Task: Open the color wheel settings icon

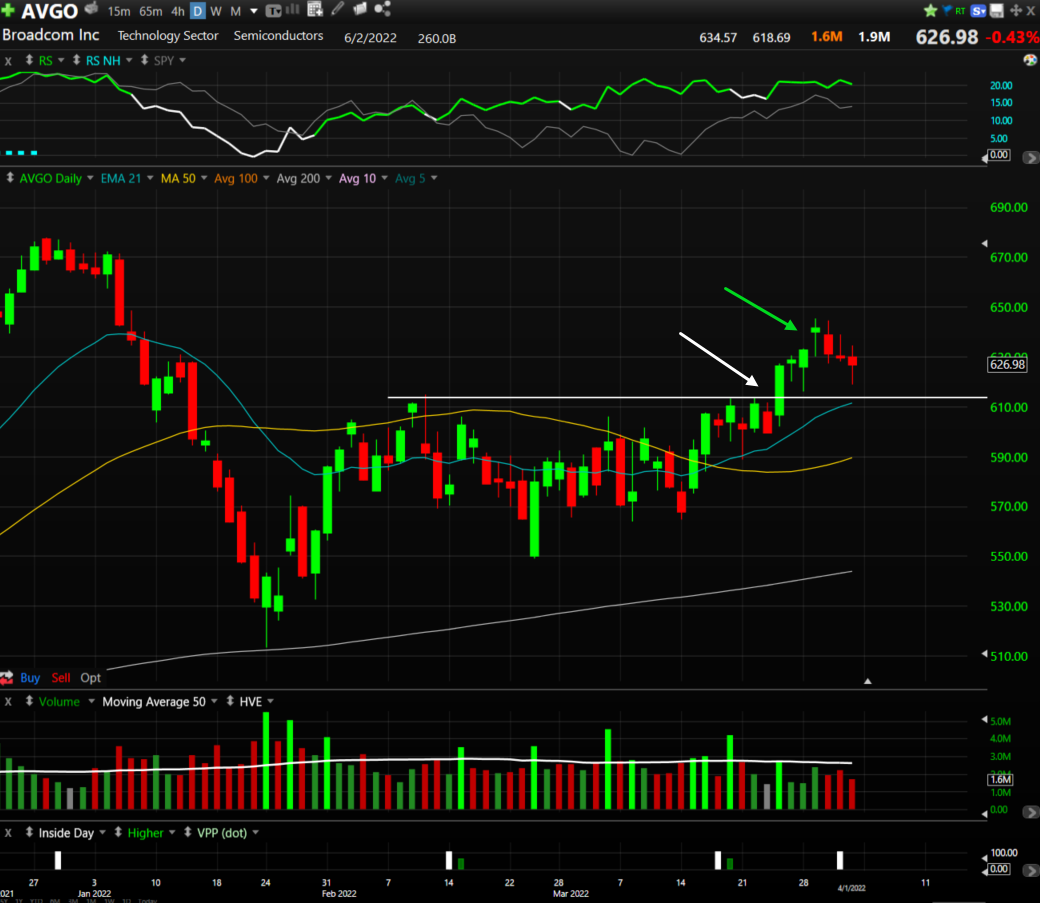Action: click(1030, 60)
